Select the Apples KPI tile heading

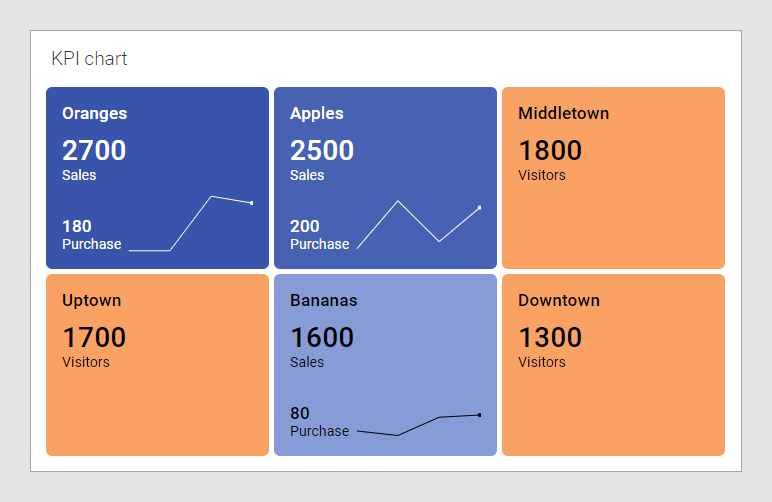coord(316,113)
